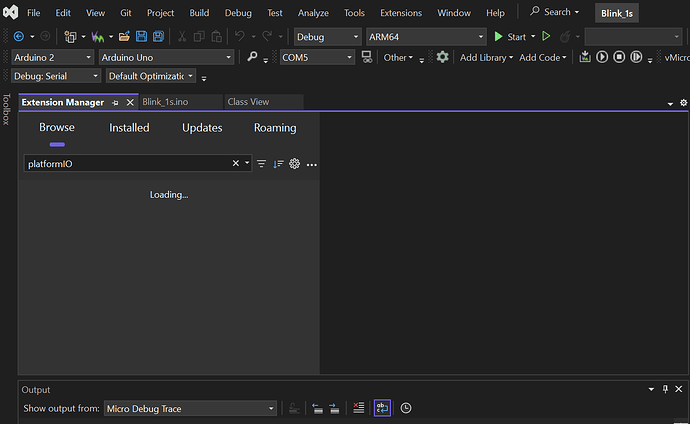
Task: Click the Clear All output icon
Action: pyautogui.click(x=359, y=408)
